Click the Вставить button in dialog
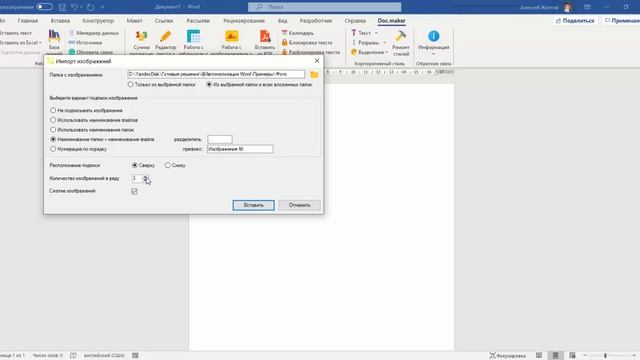Image resolution: width=640 pixels, height=360 pixels. 253,205
